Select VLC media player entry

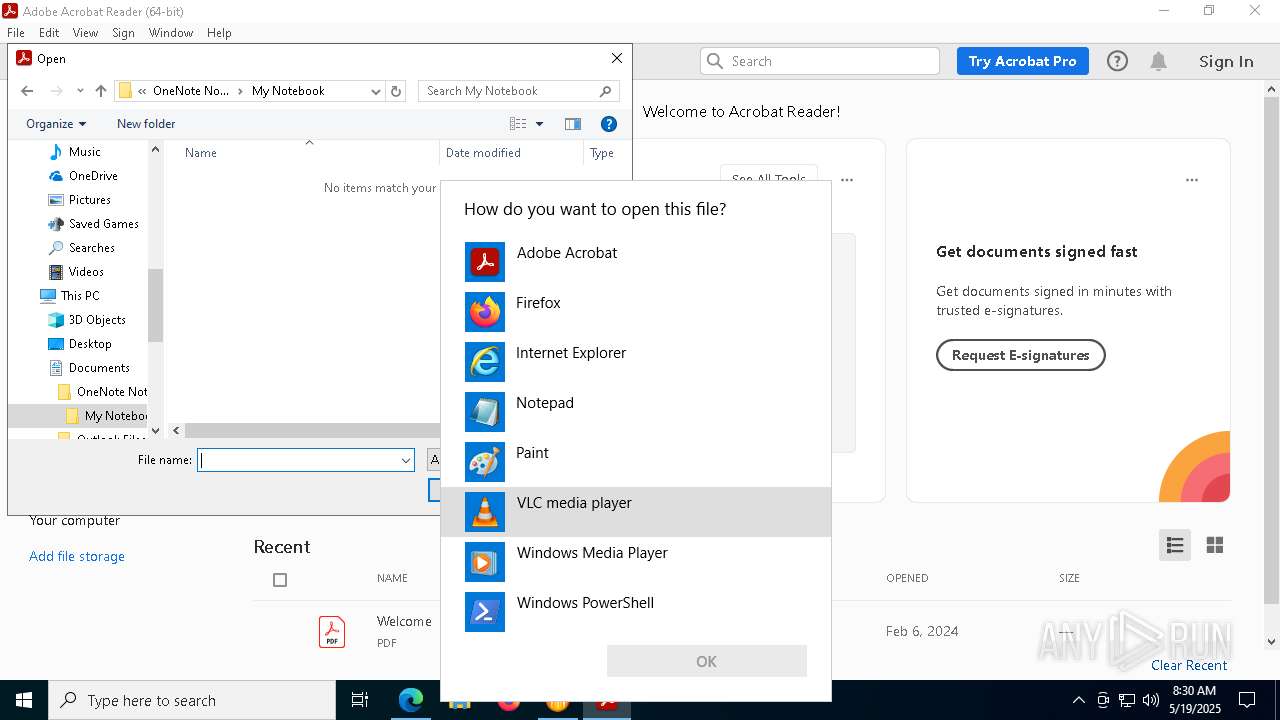click(635, 512)
